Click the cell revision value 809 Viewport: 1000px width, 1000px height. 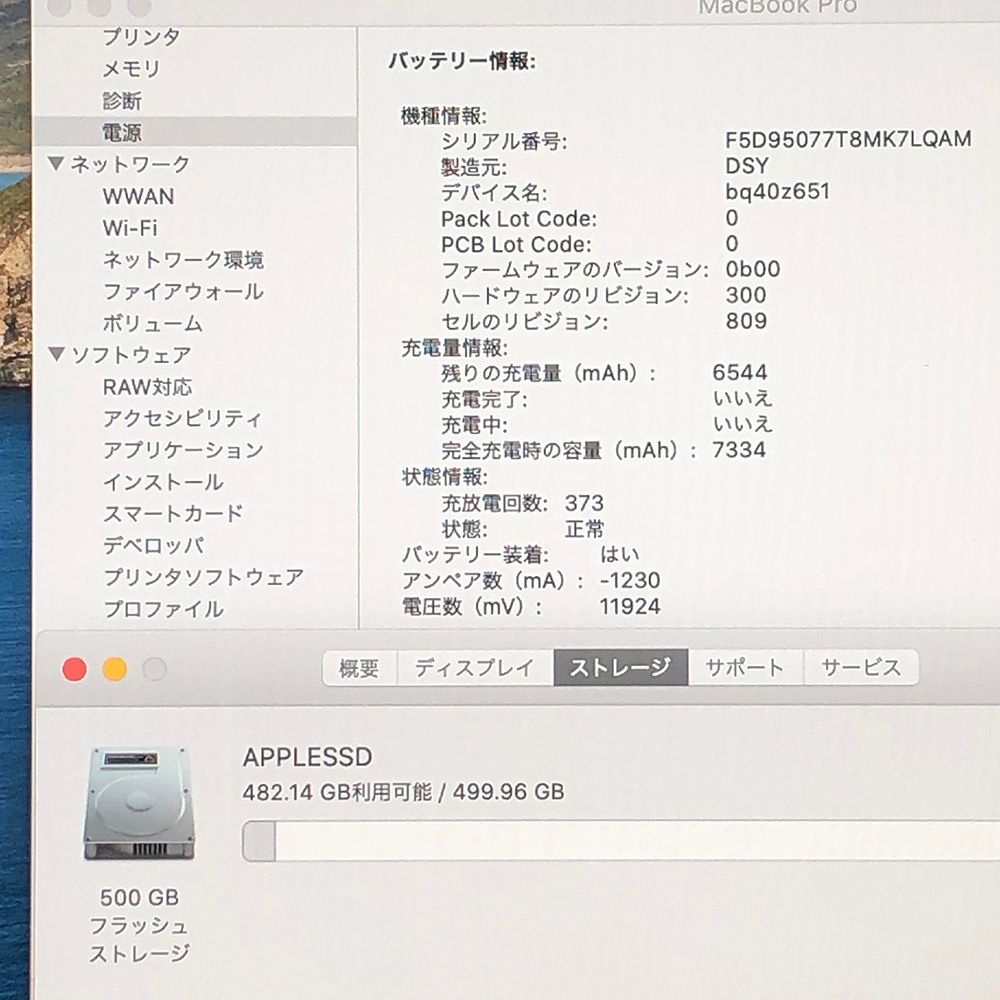coord(746,321)
